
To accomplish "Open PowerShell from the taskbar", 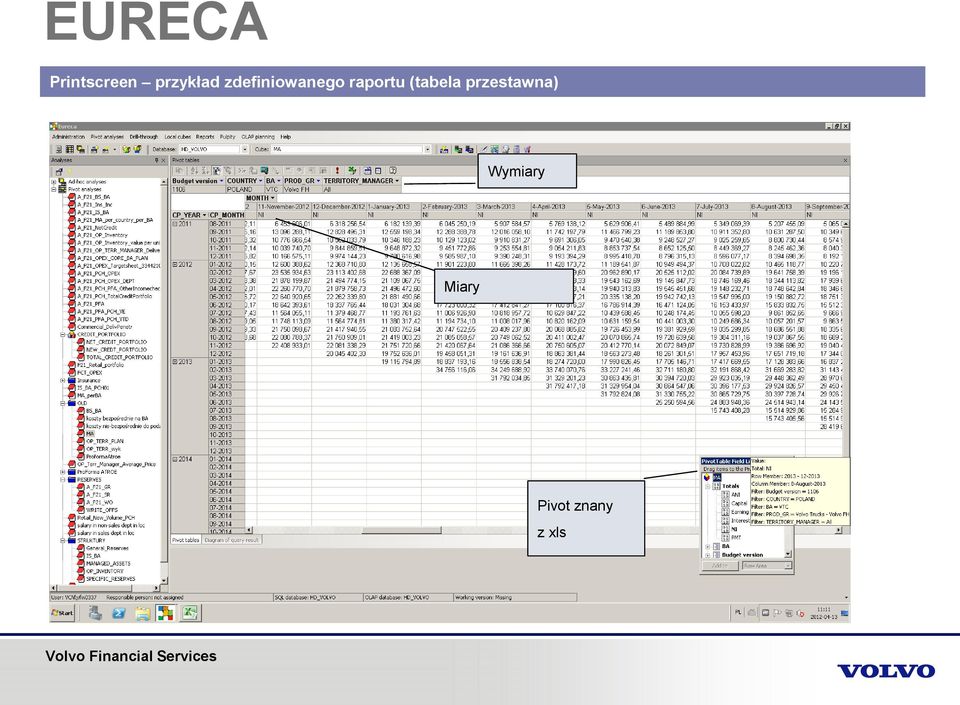I will (119, 613).
